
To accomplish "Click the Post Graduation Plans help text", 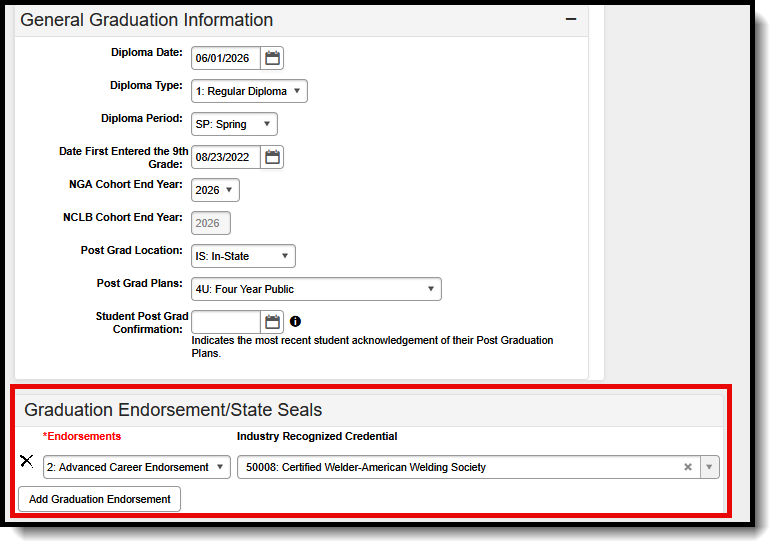I will tap(372, 347).
